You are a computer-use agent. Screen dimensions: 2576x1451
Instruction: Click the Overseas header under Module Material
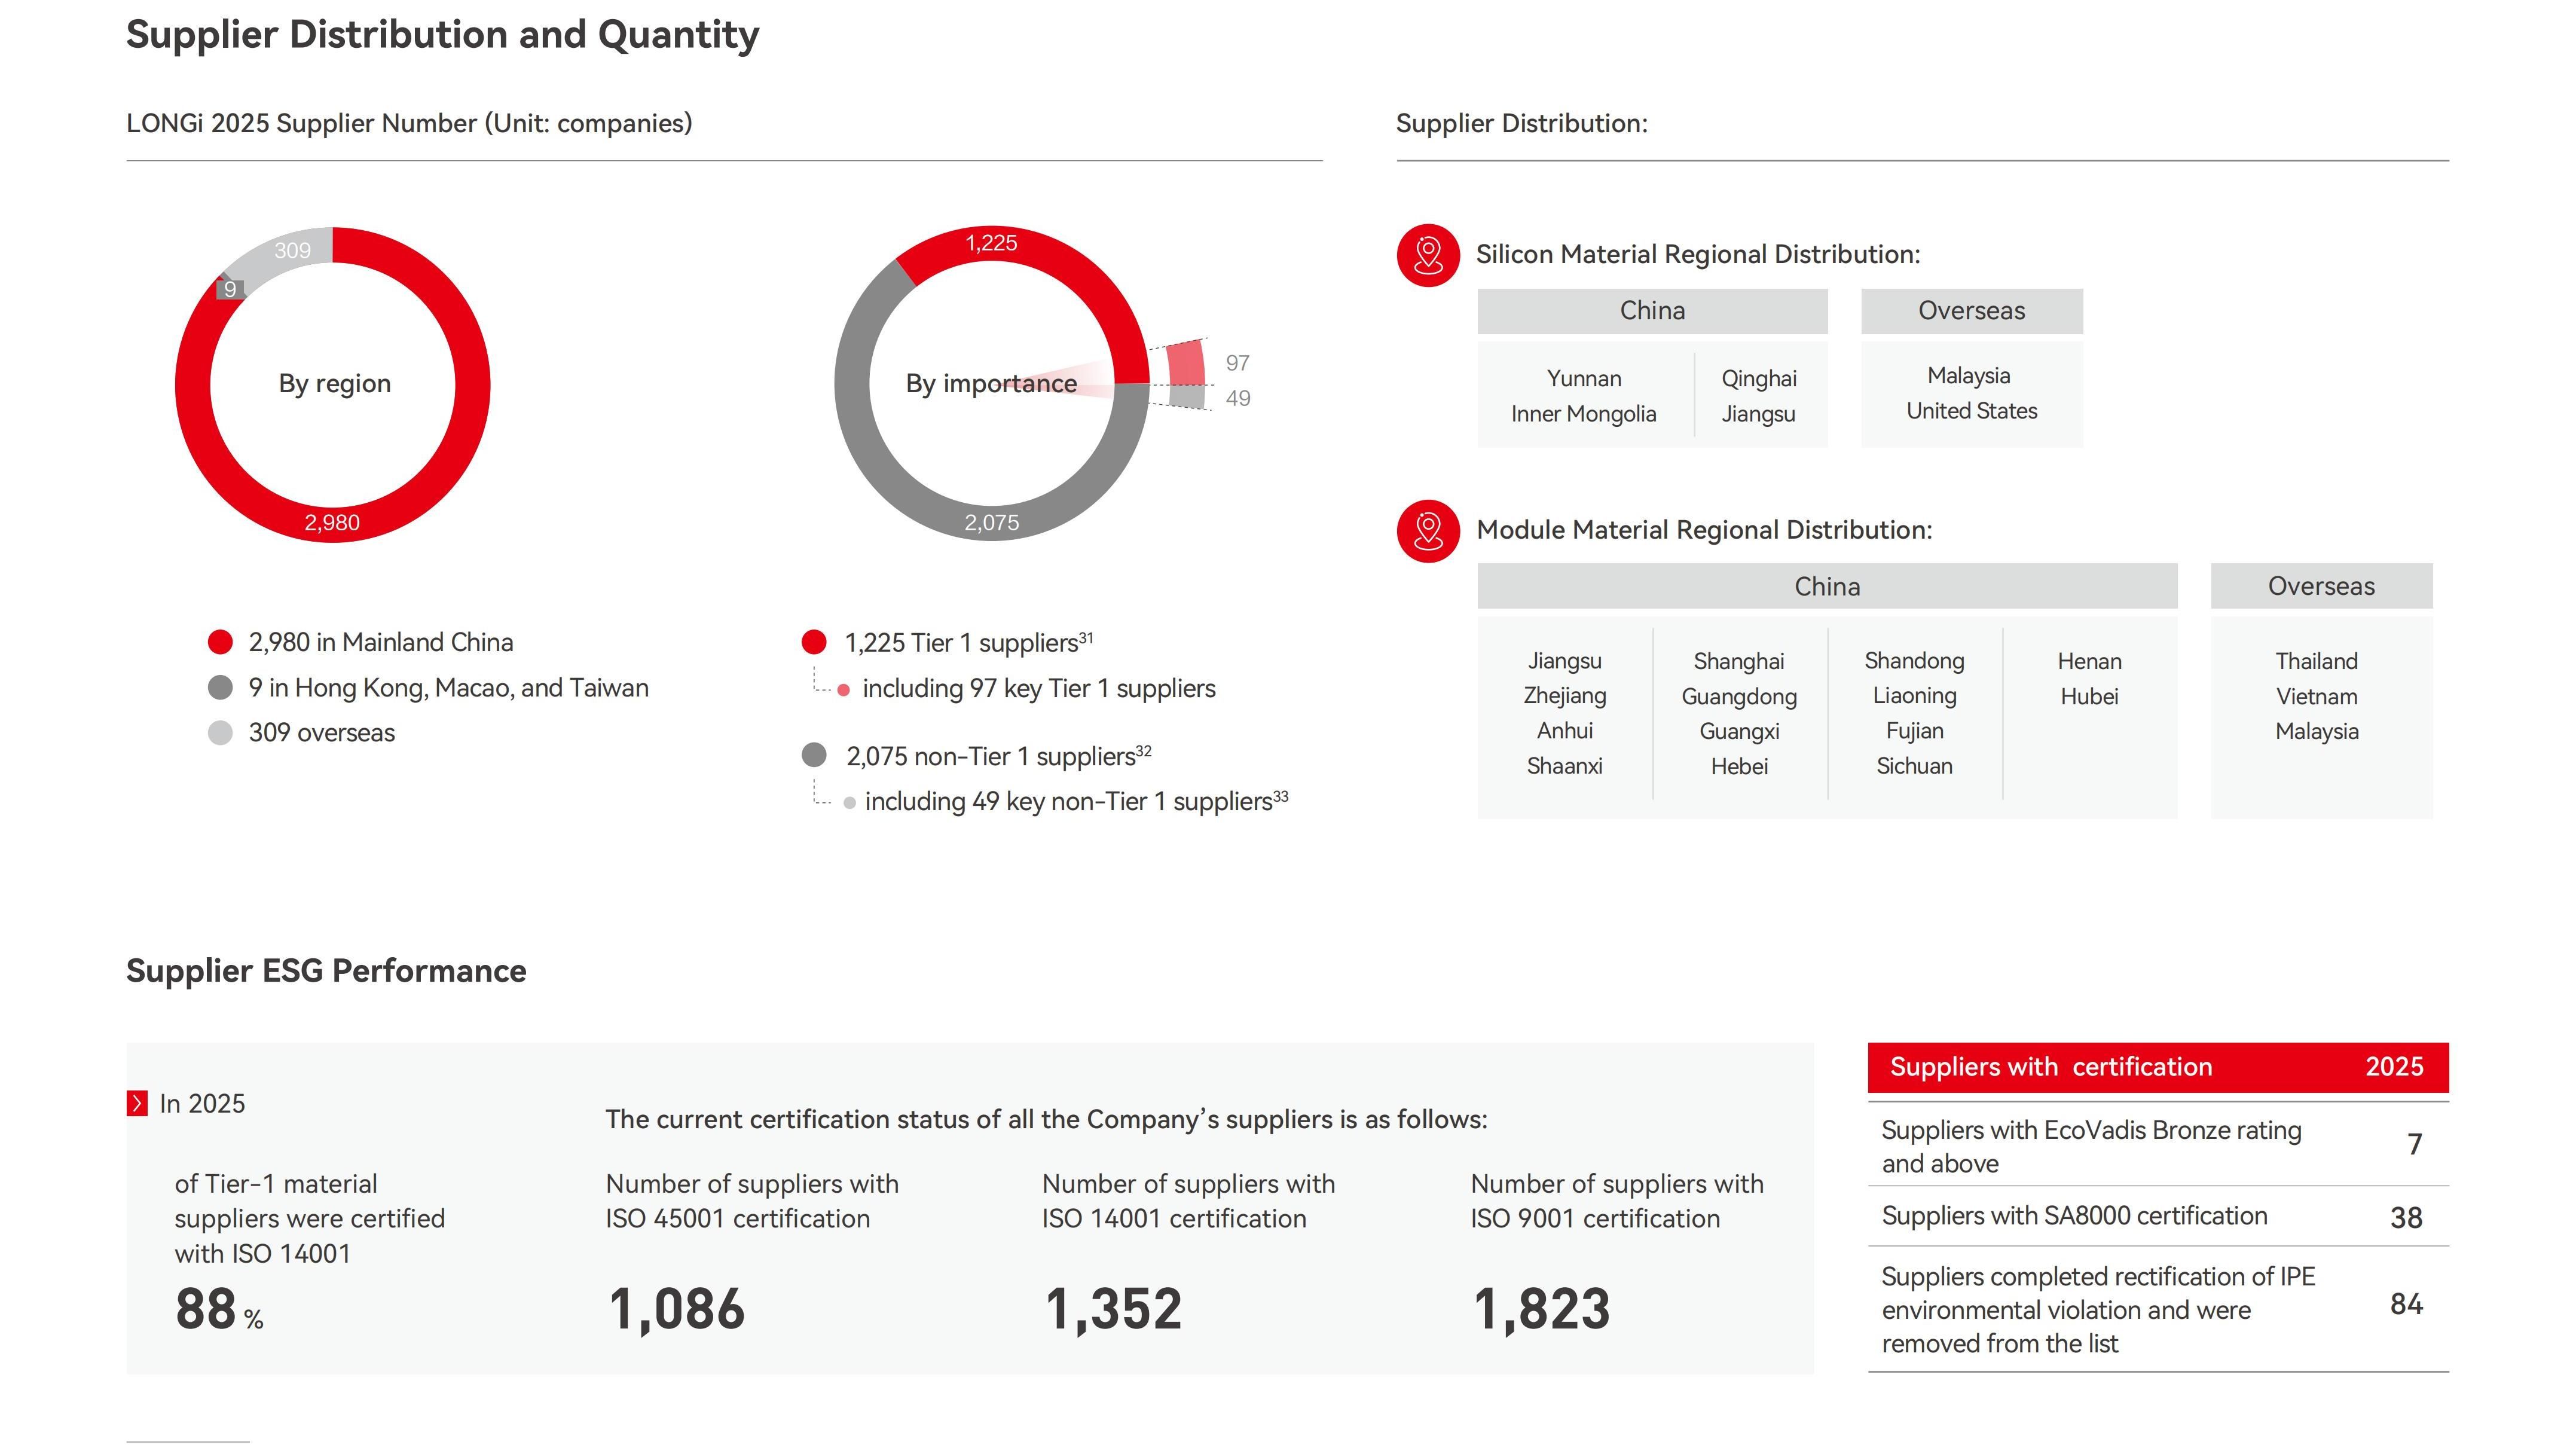(x=2321, y=586)
